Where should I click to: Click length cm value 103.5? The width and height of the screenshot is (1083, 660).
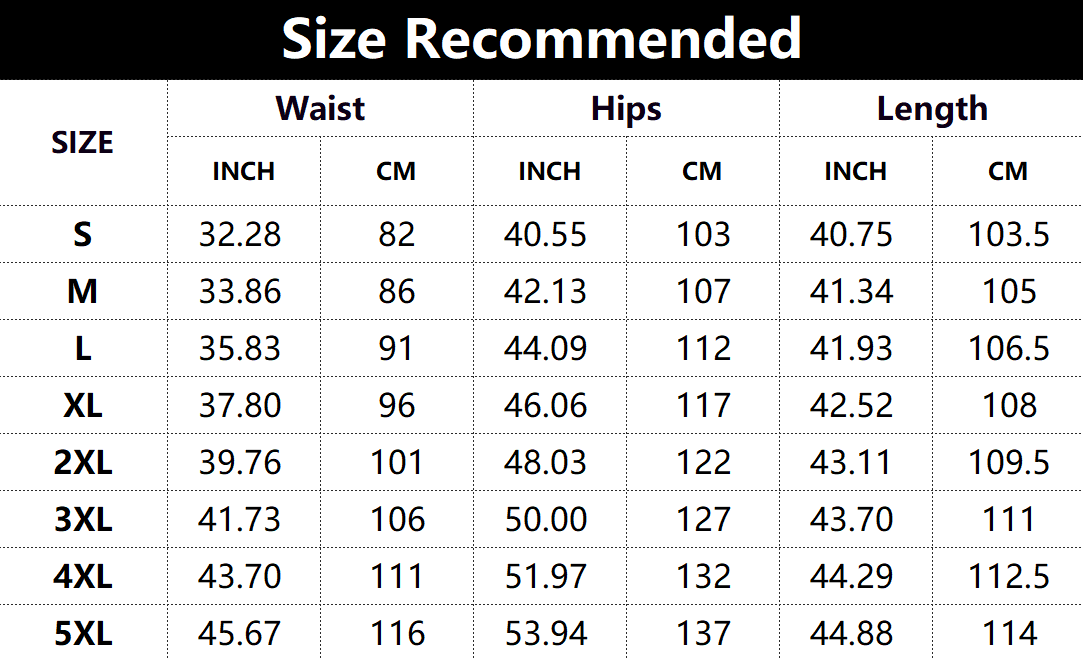pos(1009,234)
